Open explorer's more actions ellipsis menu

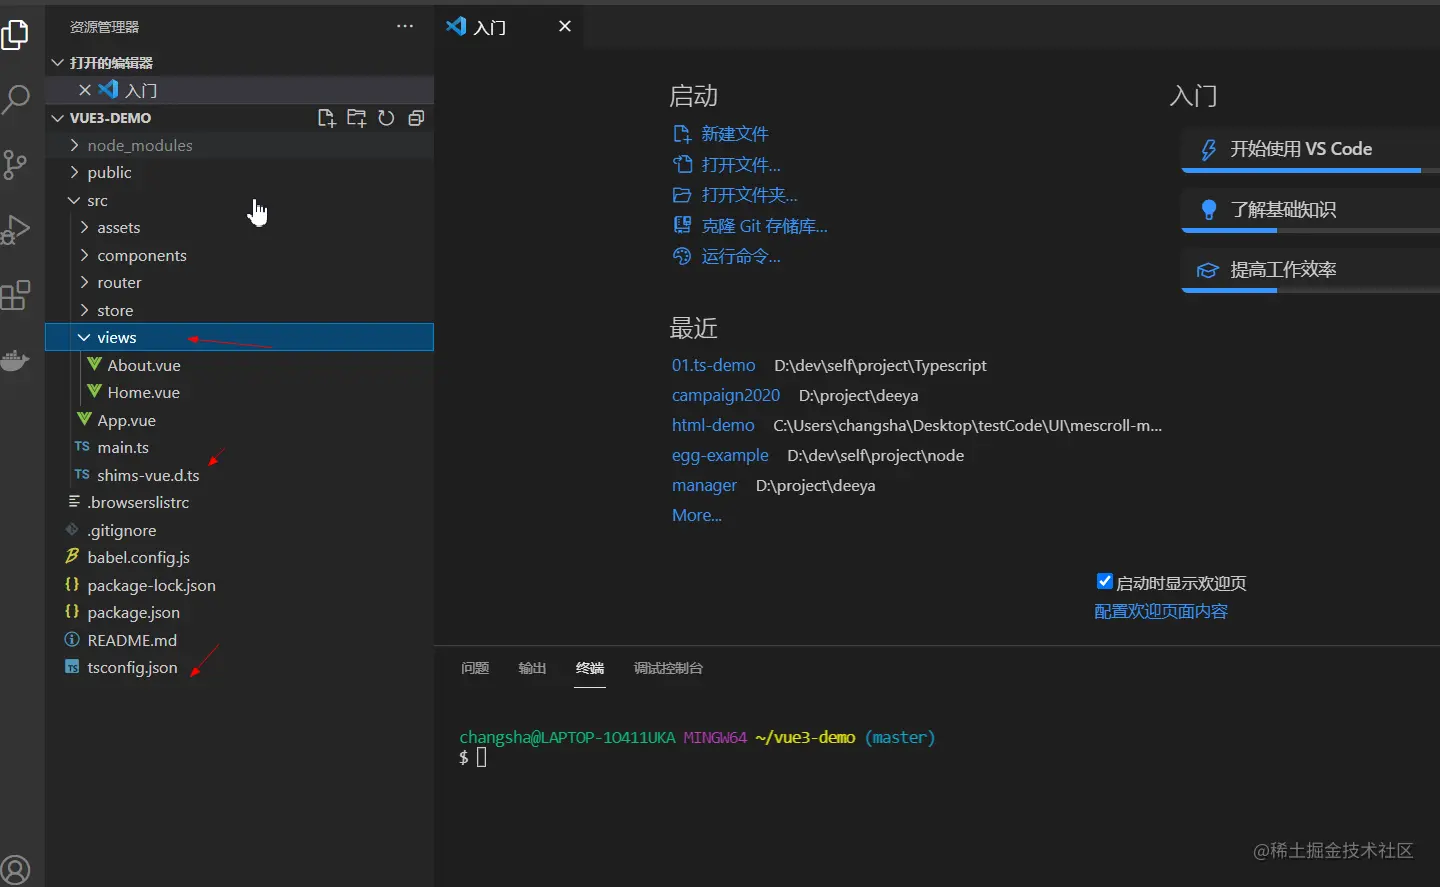coord(405,27)
